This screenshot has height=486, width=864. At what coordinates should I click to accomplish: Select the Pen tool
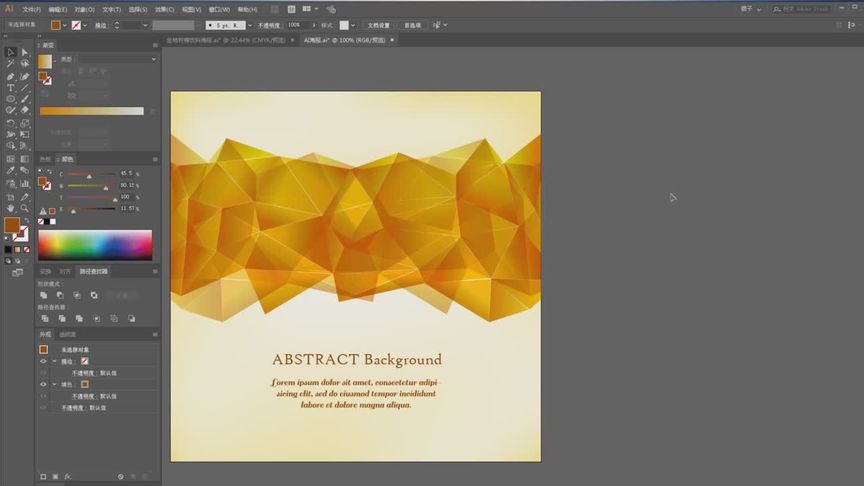pyautogui.click(x=11, y=76)
